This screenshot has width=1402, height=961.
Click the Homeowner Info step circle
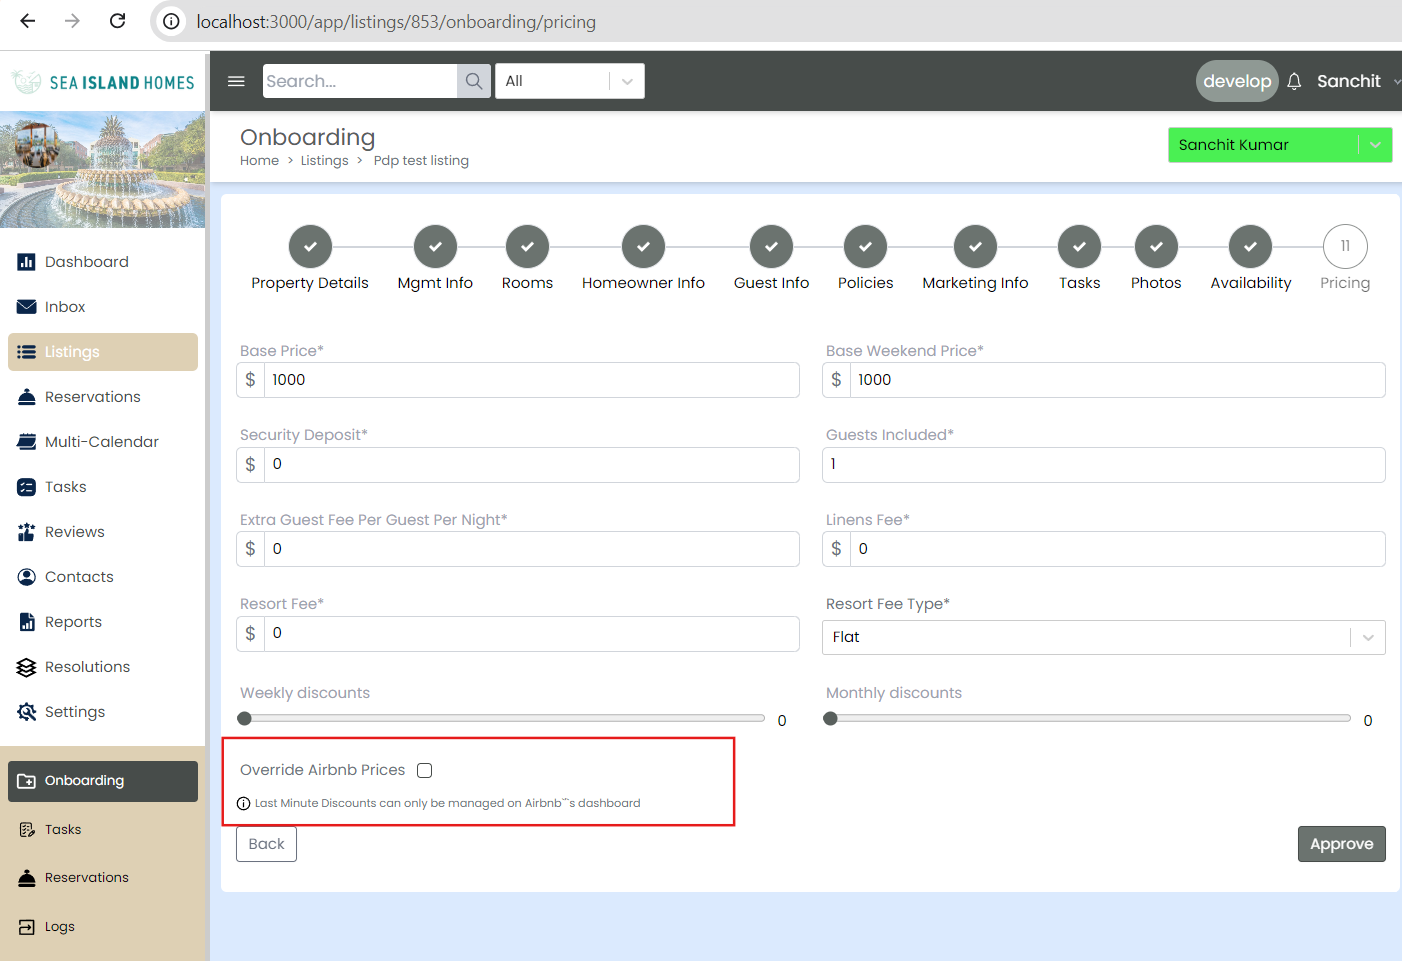643,246
